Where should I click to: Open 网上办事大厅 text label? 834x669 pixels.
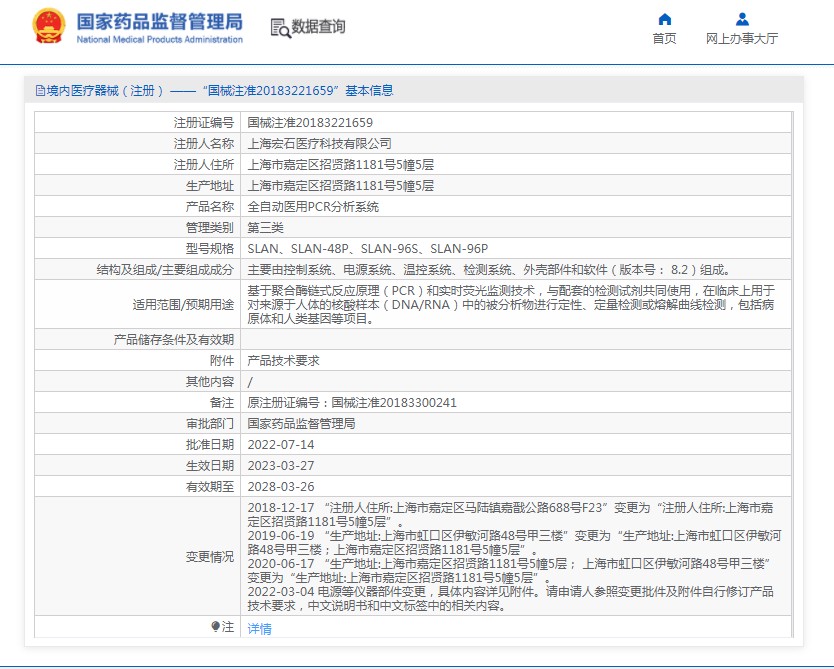point(742,39)
